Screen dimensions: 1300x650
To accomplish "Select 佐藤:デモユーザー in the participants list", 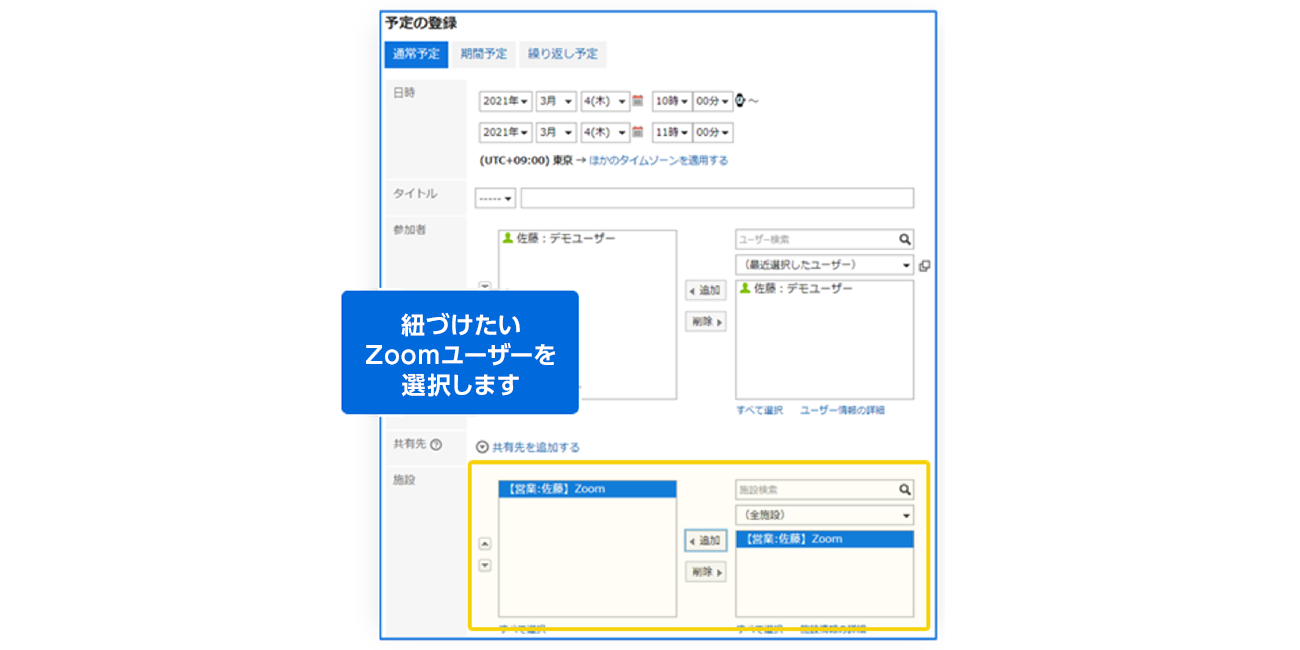I will click(587, 239).
